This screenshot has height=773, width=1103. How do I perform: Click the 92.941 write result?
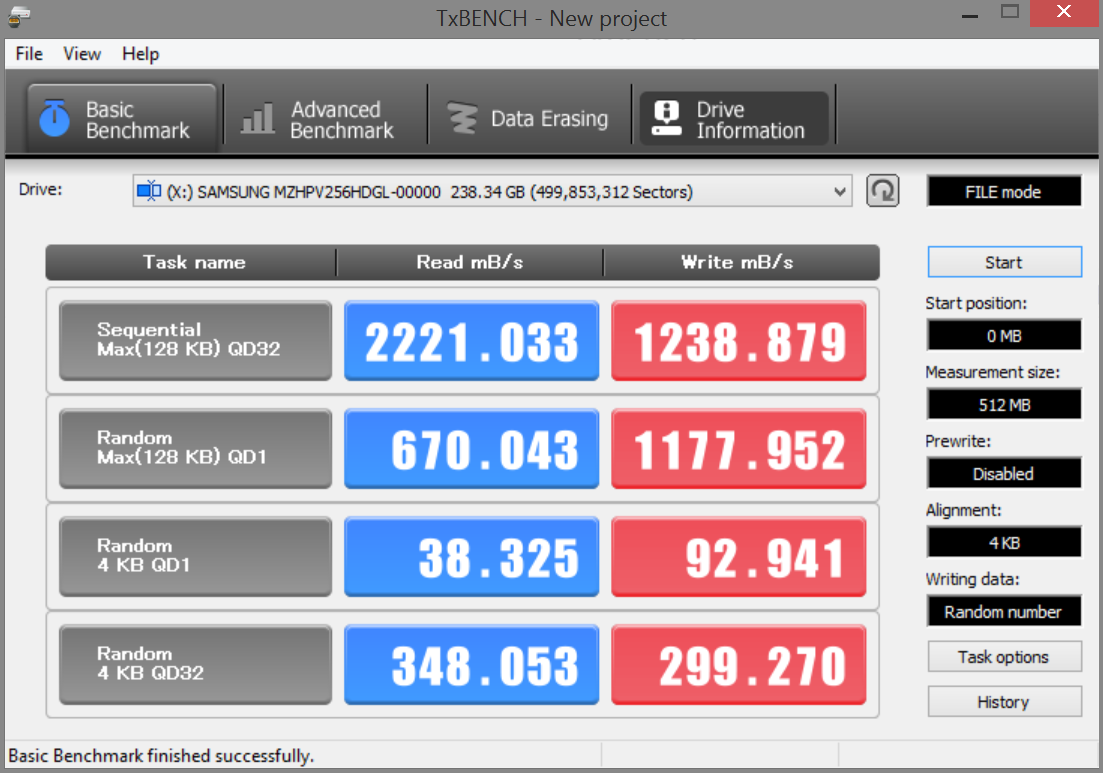point(739,556)
